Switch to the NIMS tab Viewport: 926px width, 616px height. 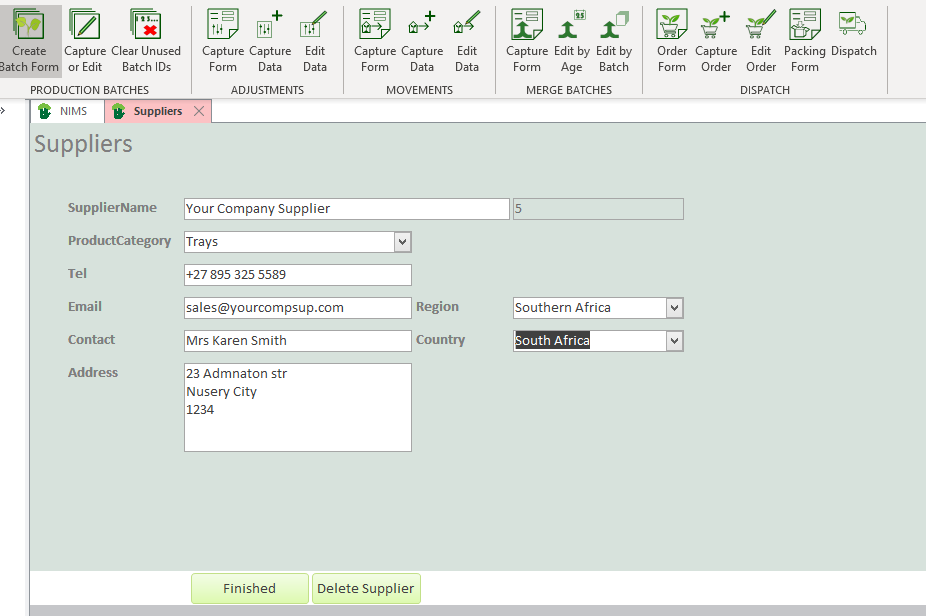click(x=68, y=111)
